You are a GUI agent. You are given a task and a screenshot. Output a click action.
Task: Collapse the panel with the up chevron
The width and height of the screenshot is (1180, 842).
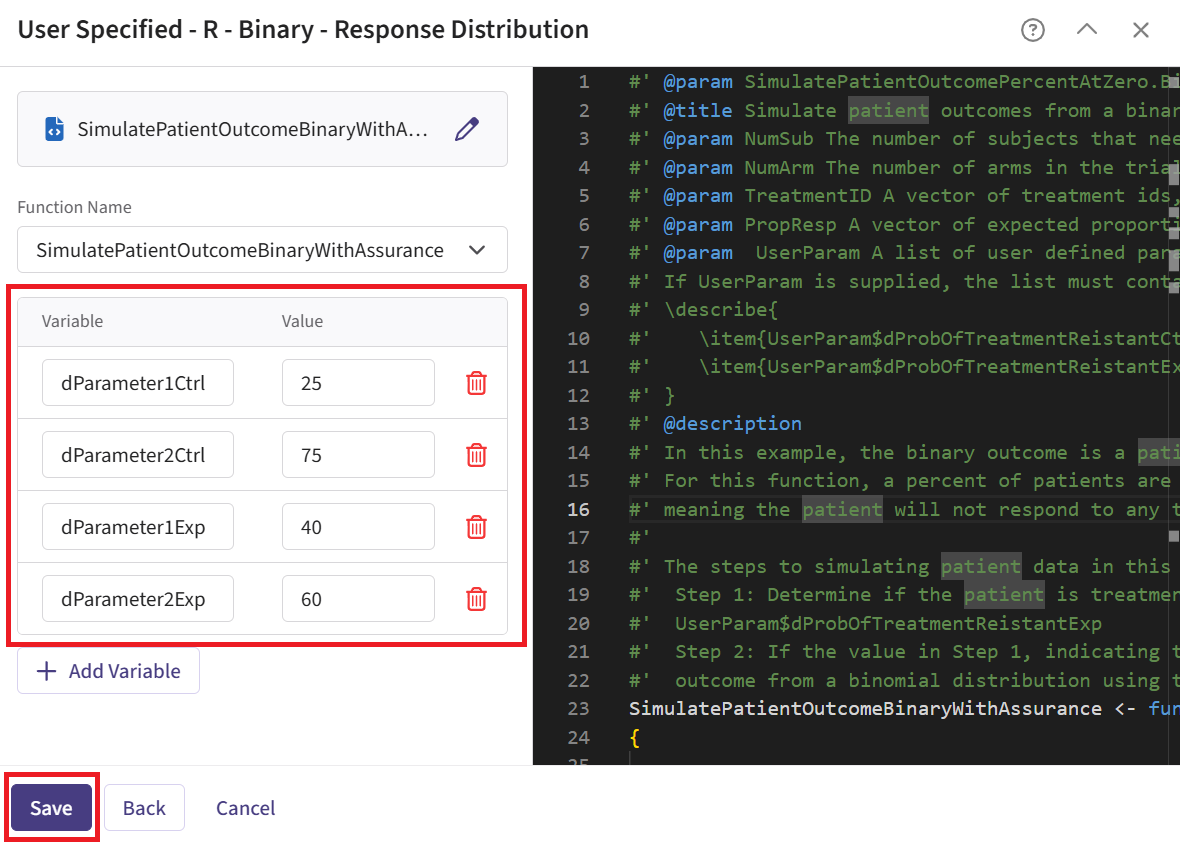click(1087, 30)
